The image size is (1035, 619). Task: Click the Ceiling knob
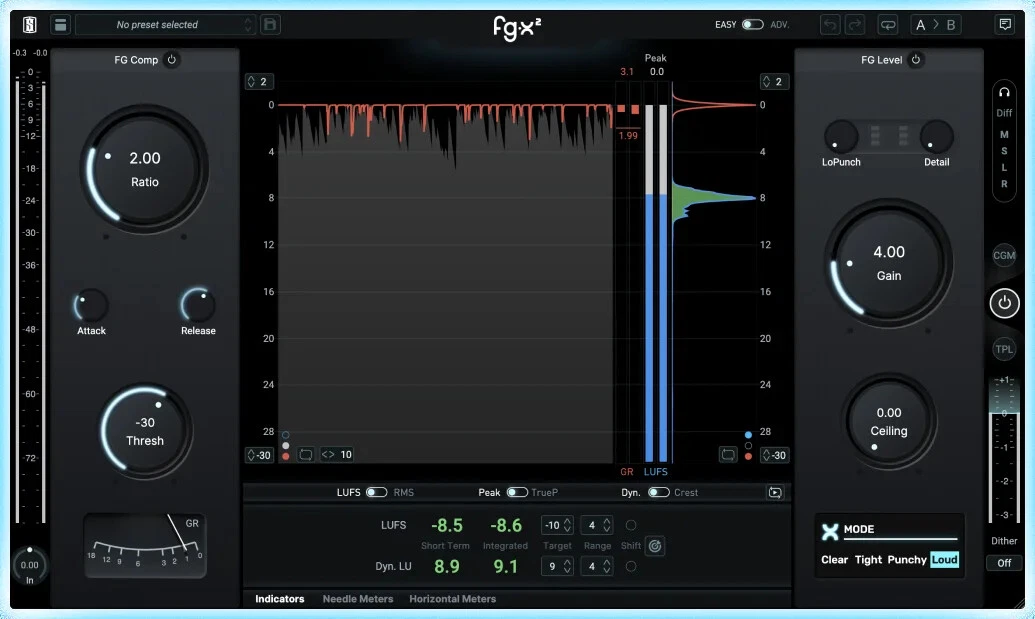coord(888,422)
